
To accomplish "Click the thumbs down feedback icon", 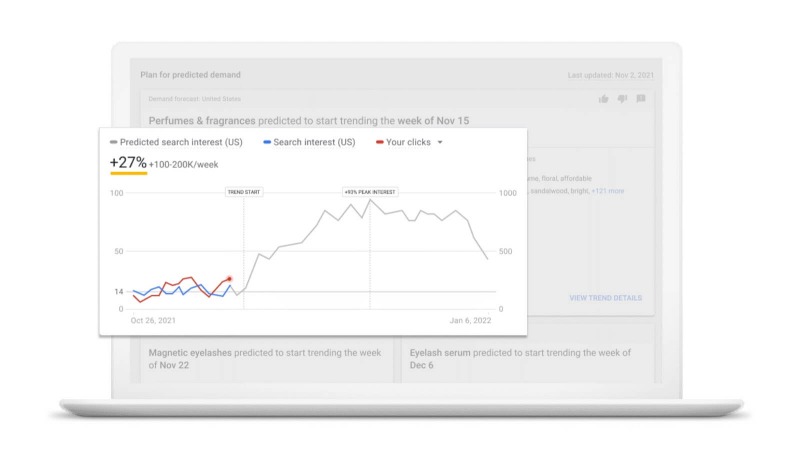I will click(622, 98).
